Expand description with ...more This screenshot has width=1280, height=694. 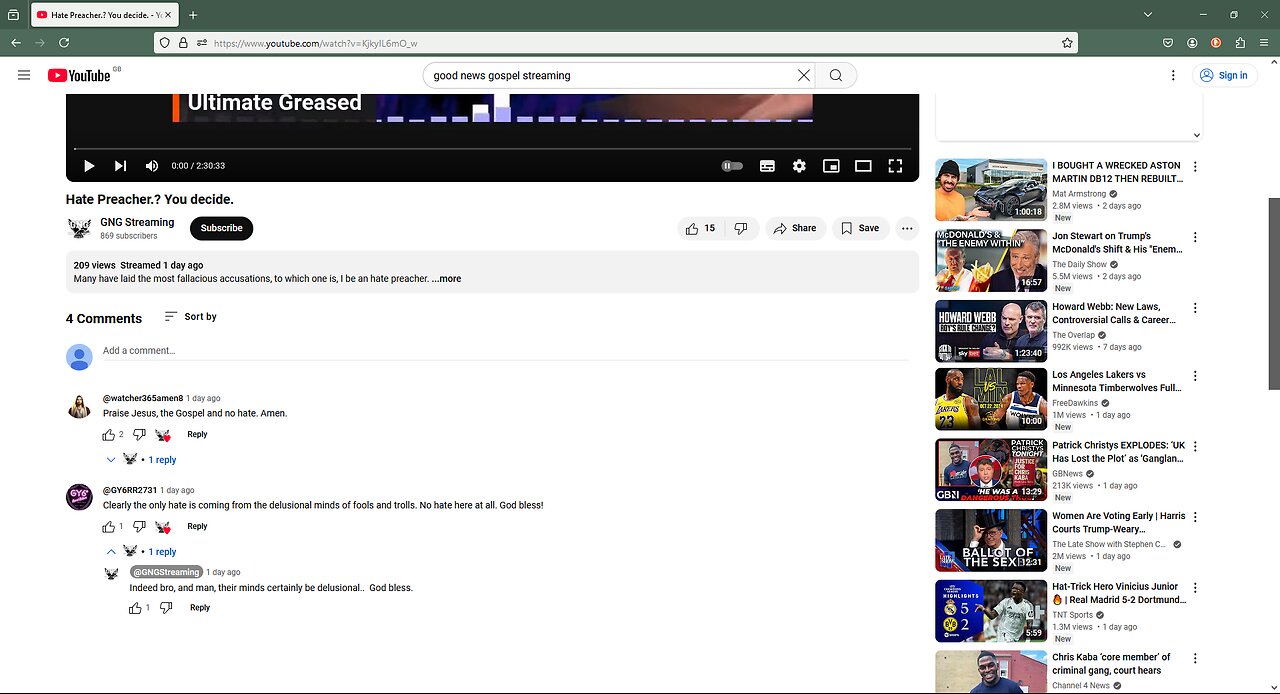click(446, 279)
